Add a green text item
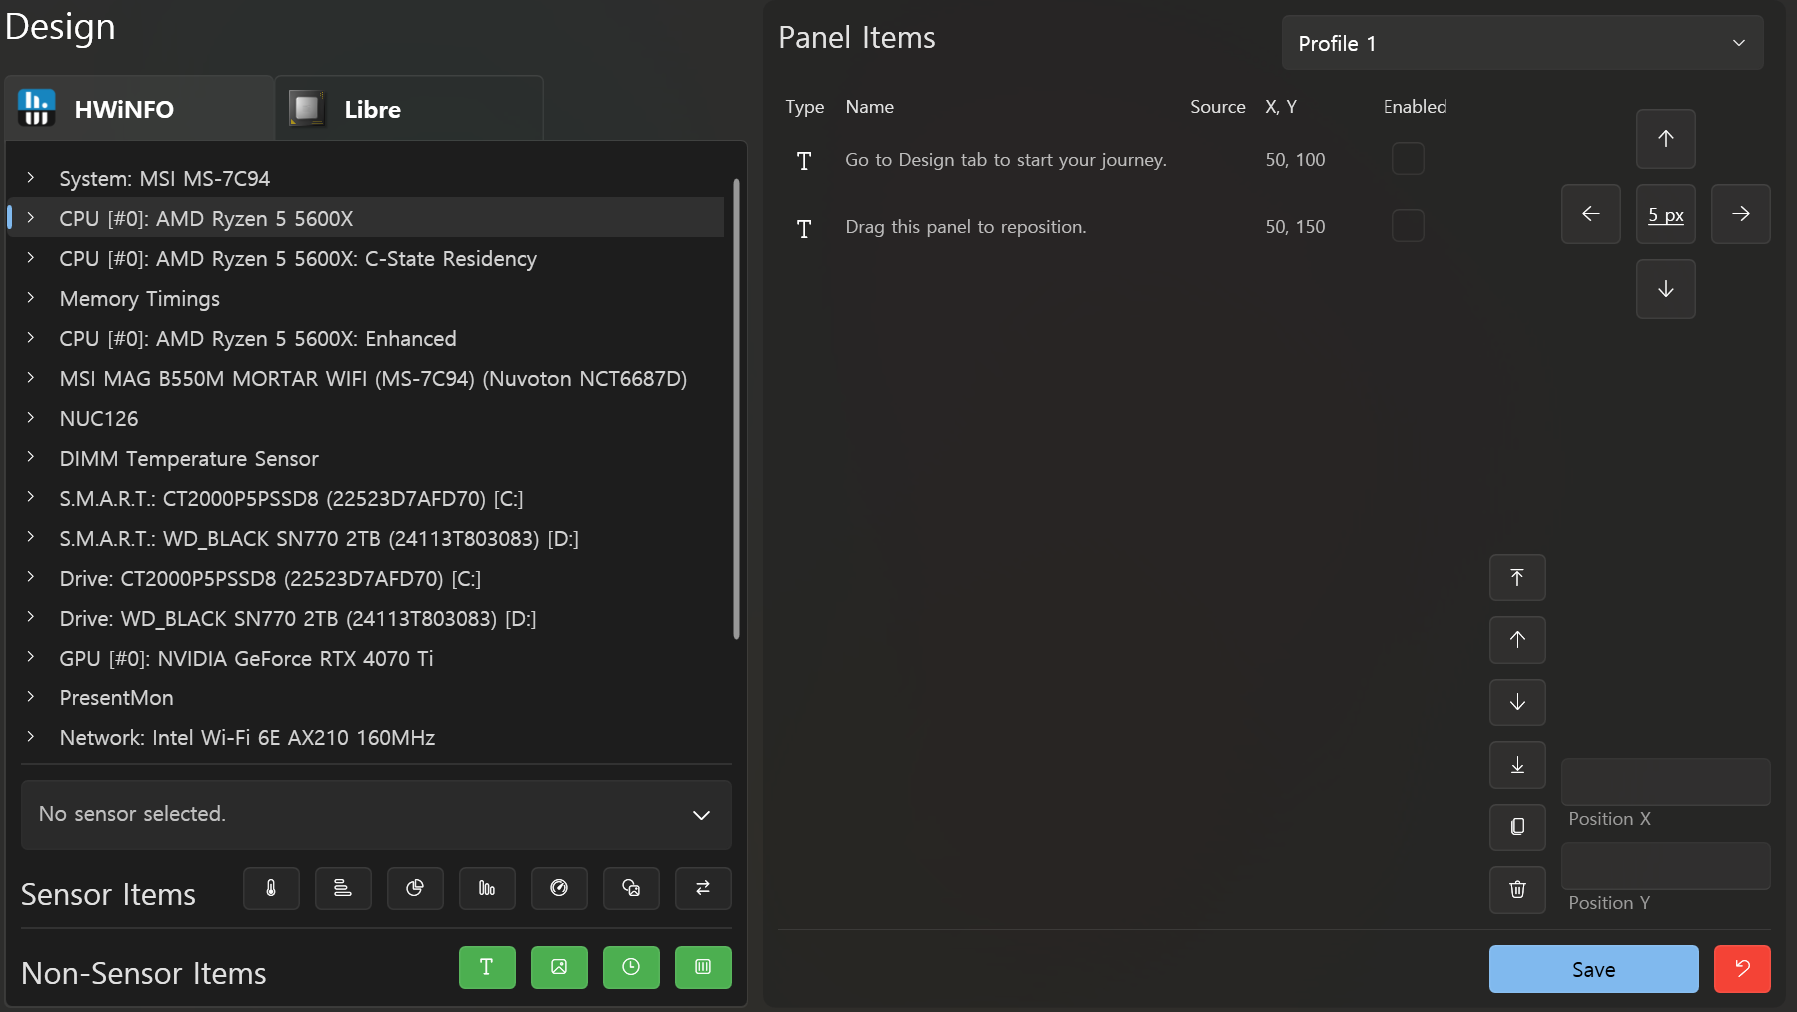 pyautogui.click(x=487, y=967)
